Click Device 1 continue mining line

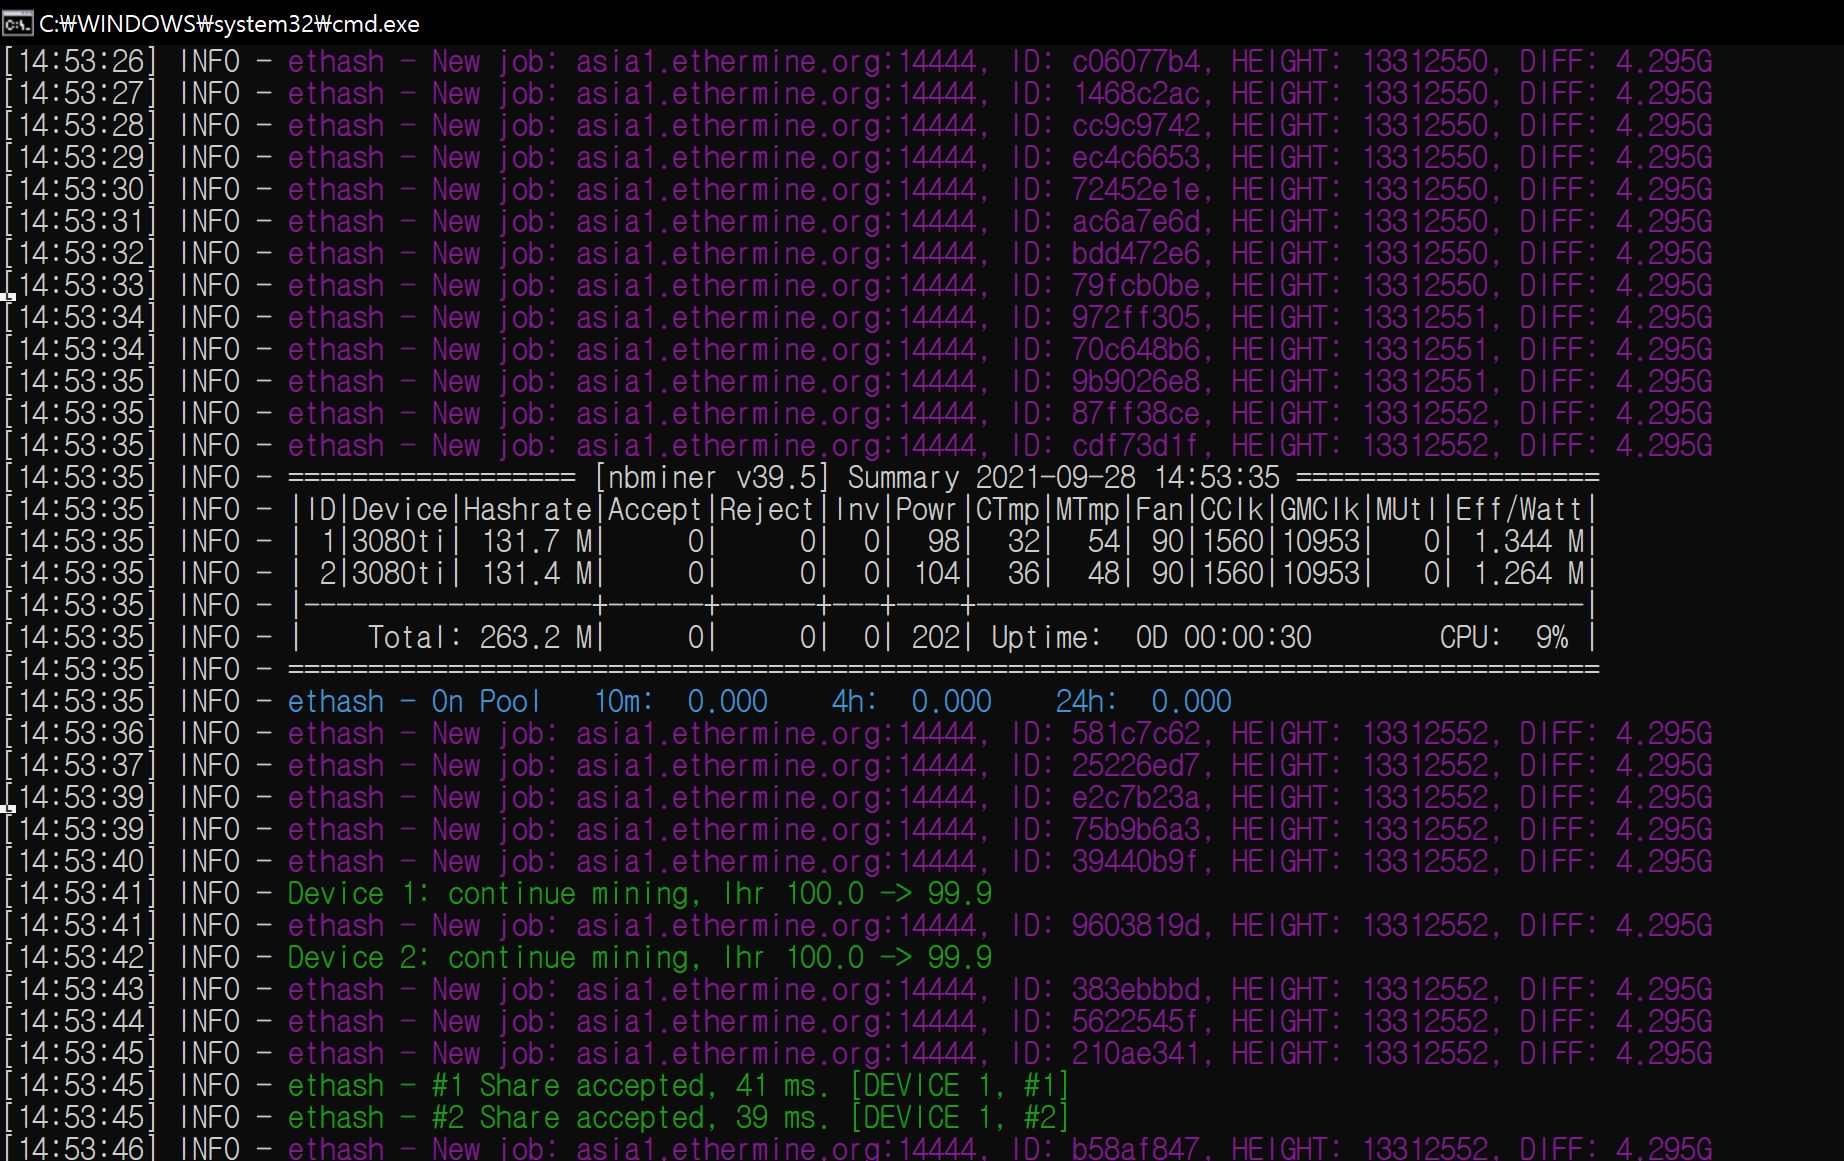coord(640,894)
